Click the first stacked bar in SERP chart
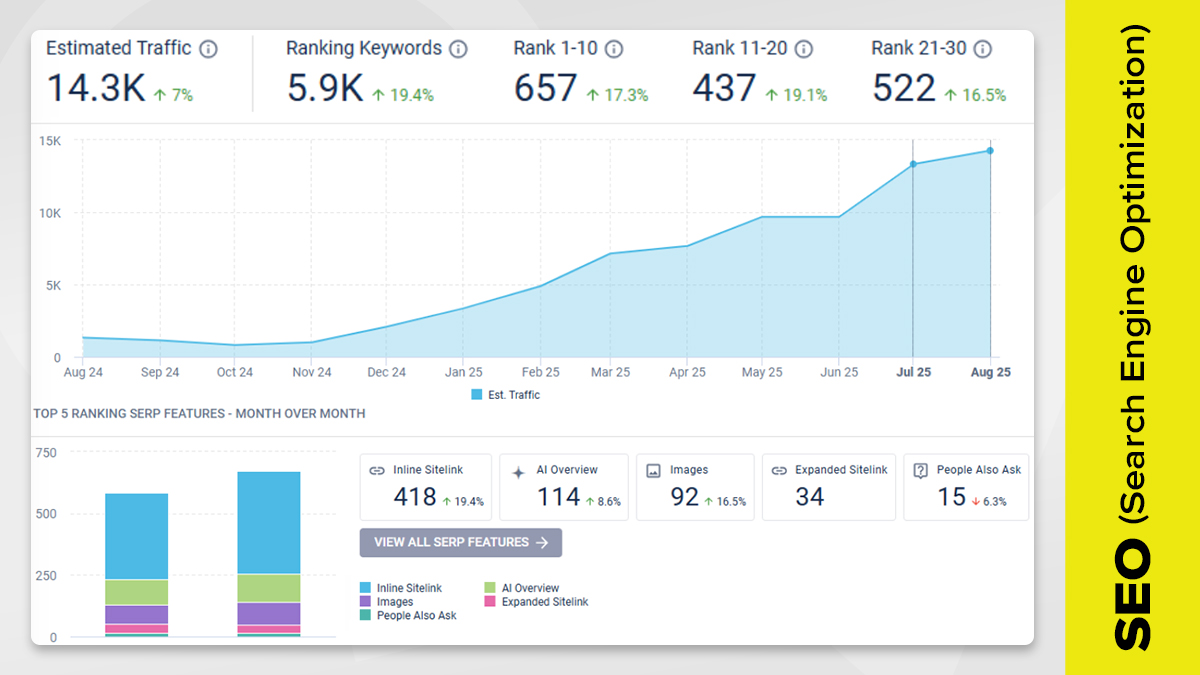The image size is (1200, 675). [x=136, y=565]
